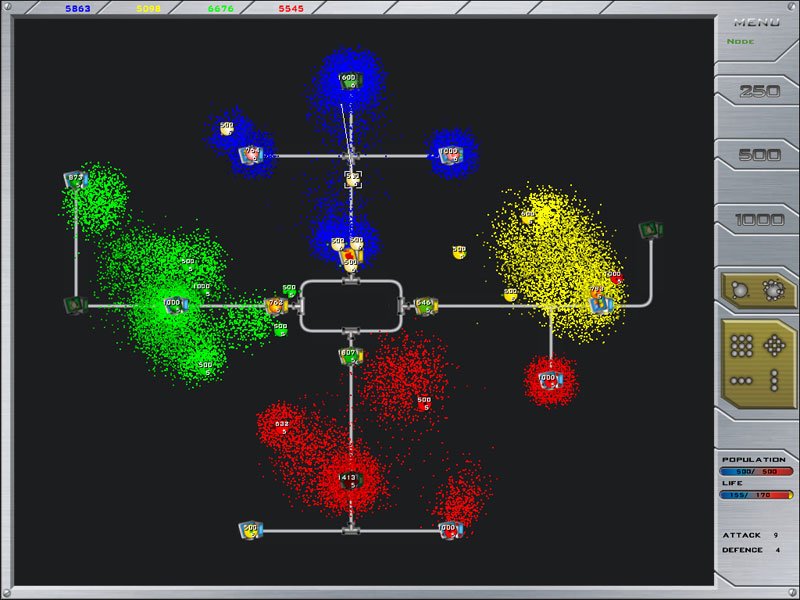The height and width of the screenshot is (600, 800).
Task: Select the clustered group mode icon
Action: pos(771,289)
